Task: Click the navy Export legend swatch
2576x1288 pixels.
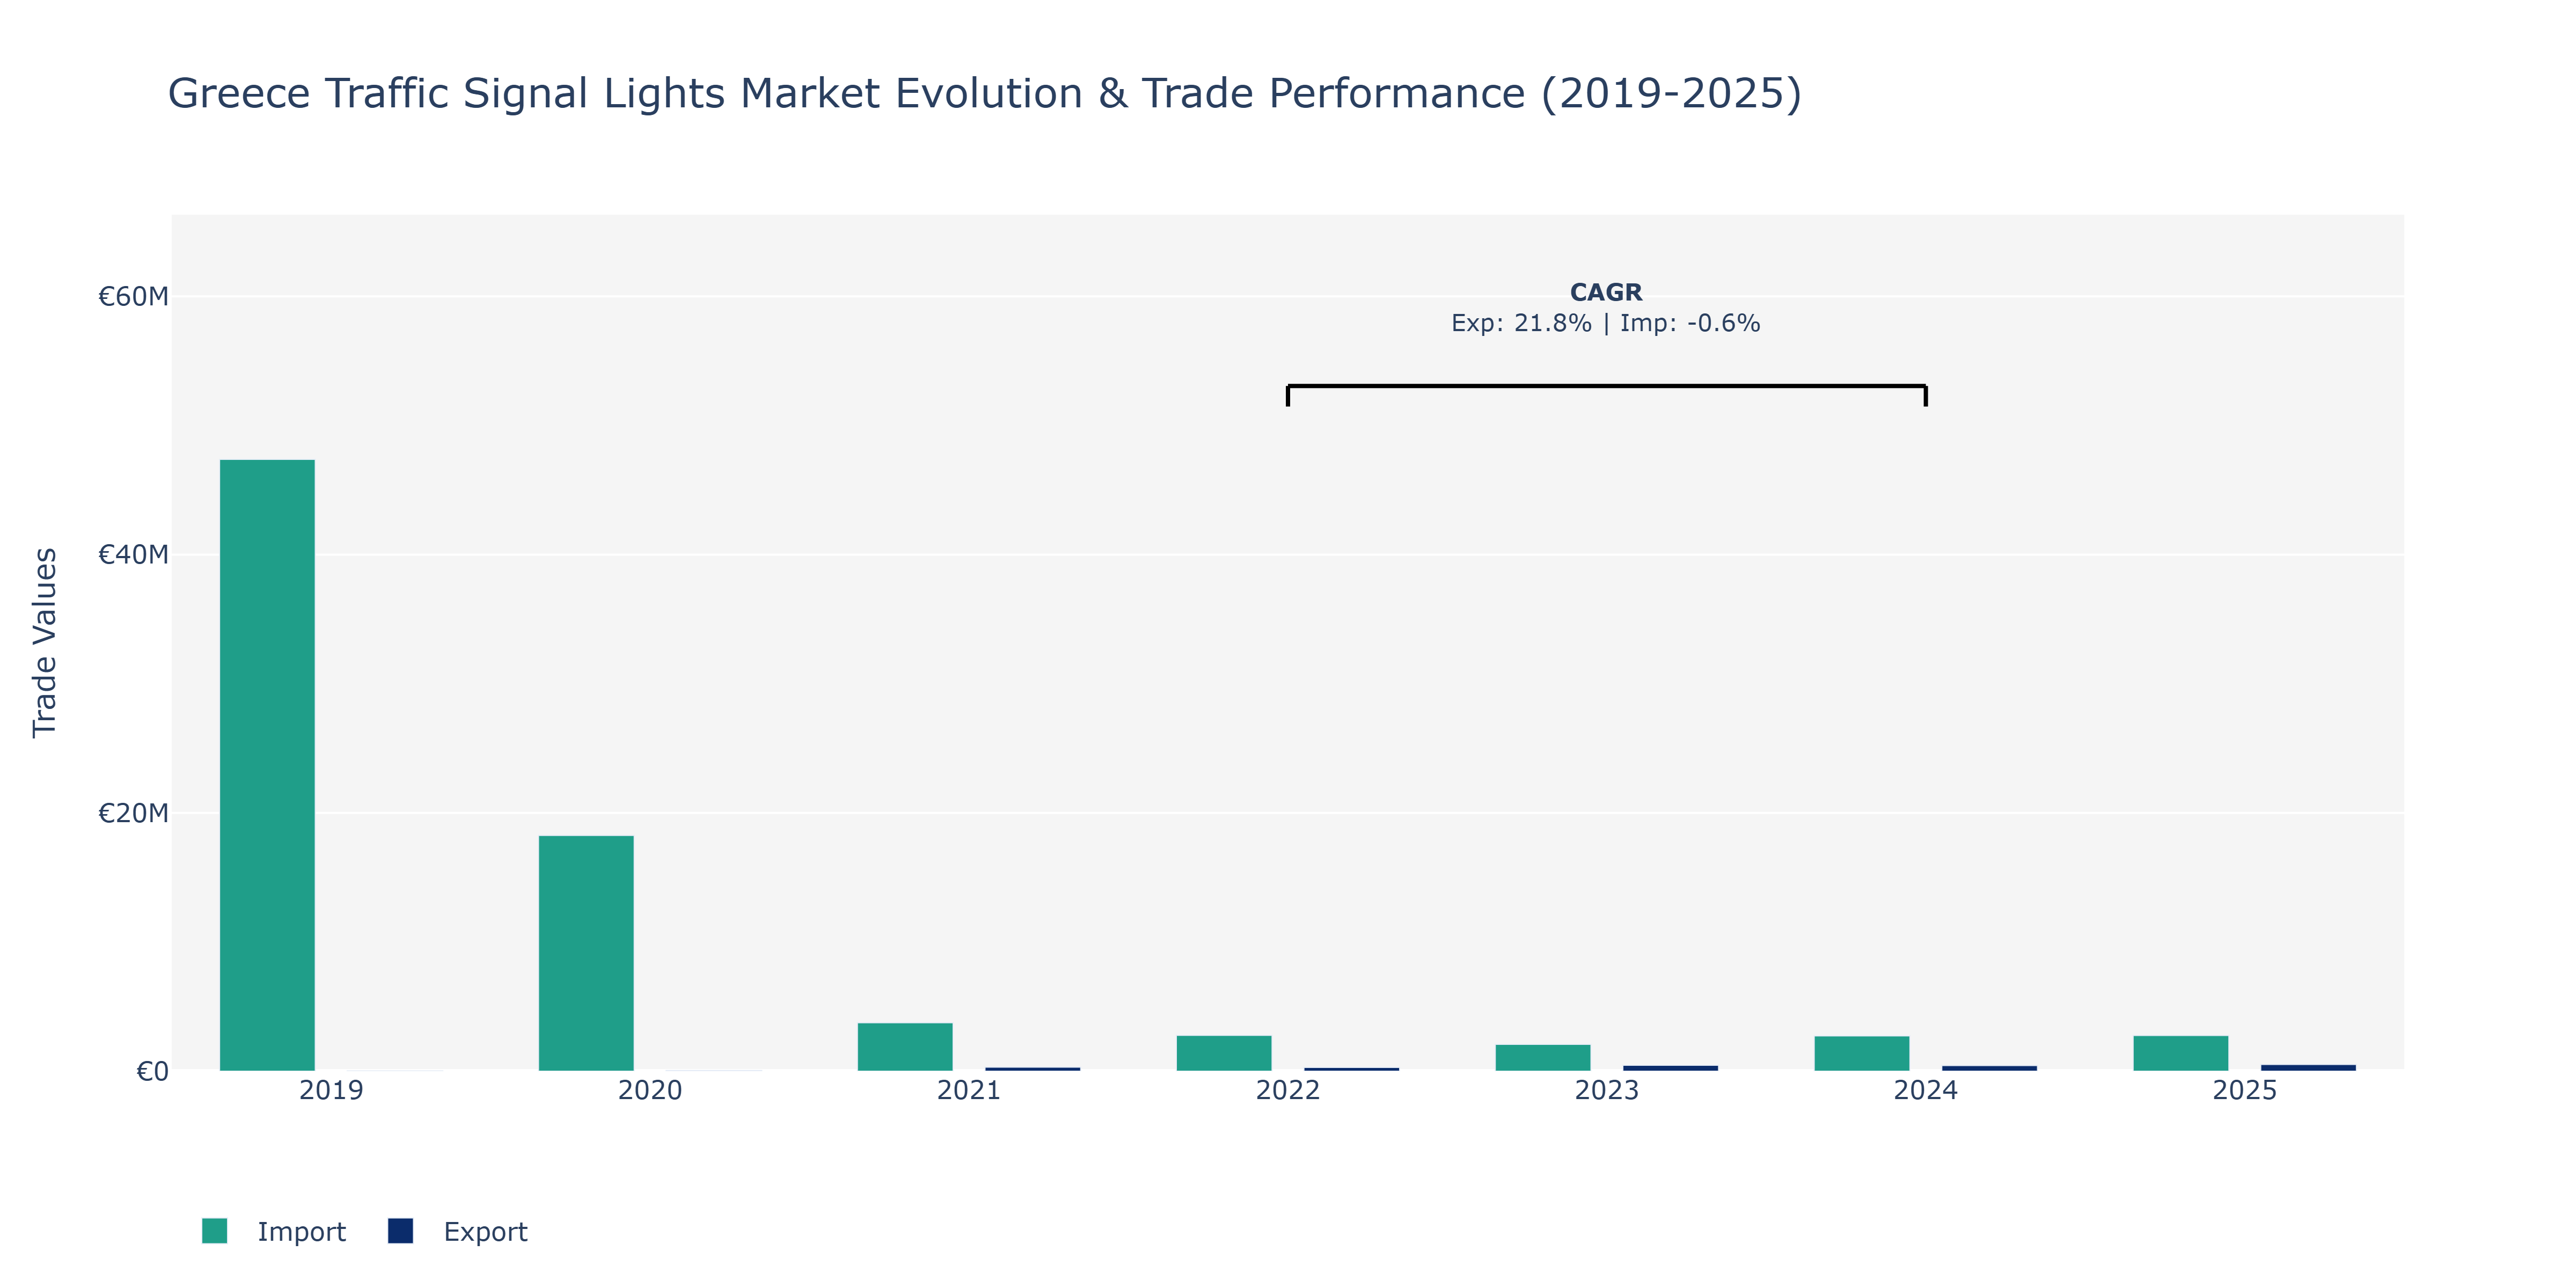Action: [x=400, y=1231]
